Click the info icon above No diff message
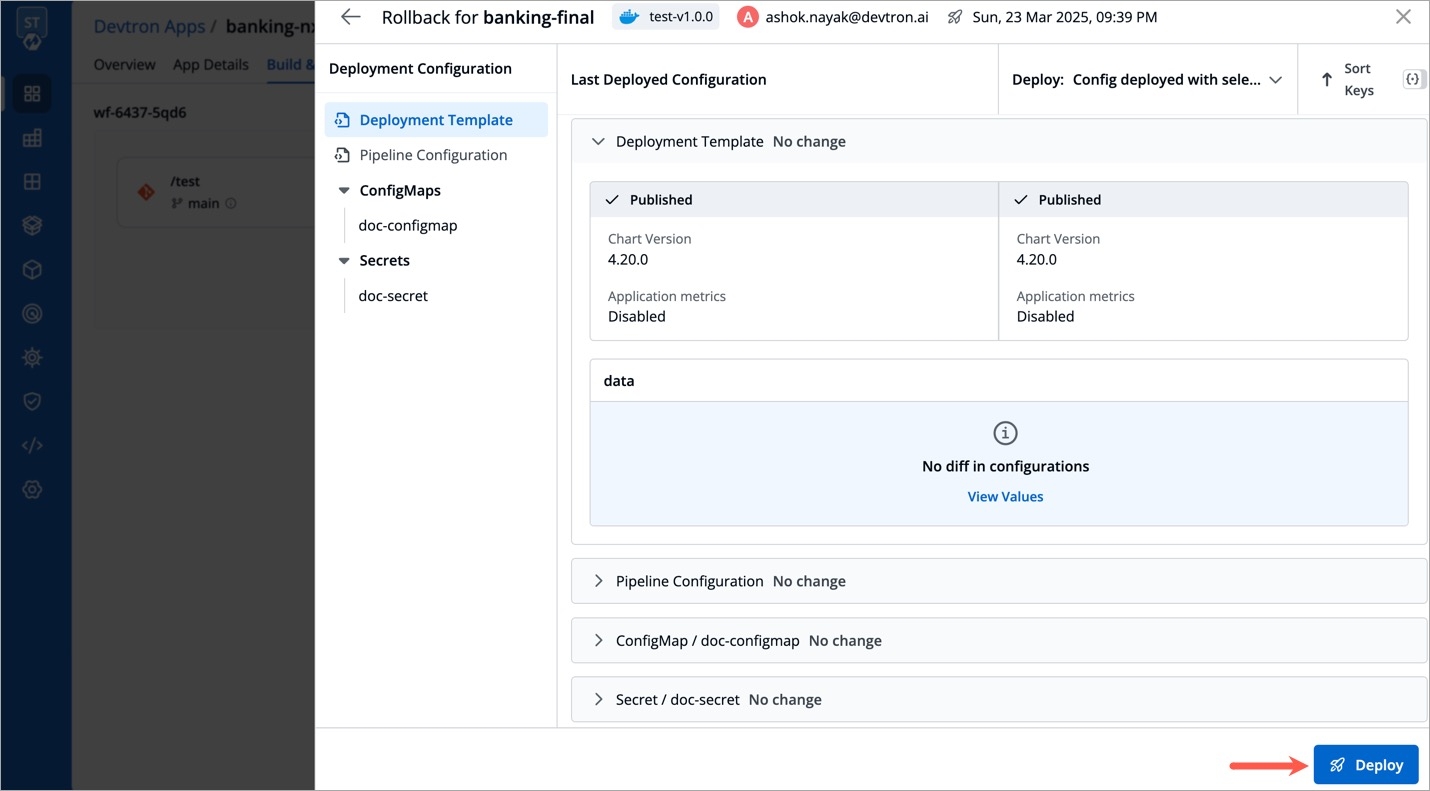Screen dimensions: 1430x791 pos(1005,433)
